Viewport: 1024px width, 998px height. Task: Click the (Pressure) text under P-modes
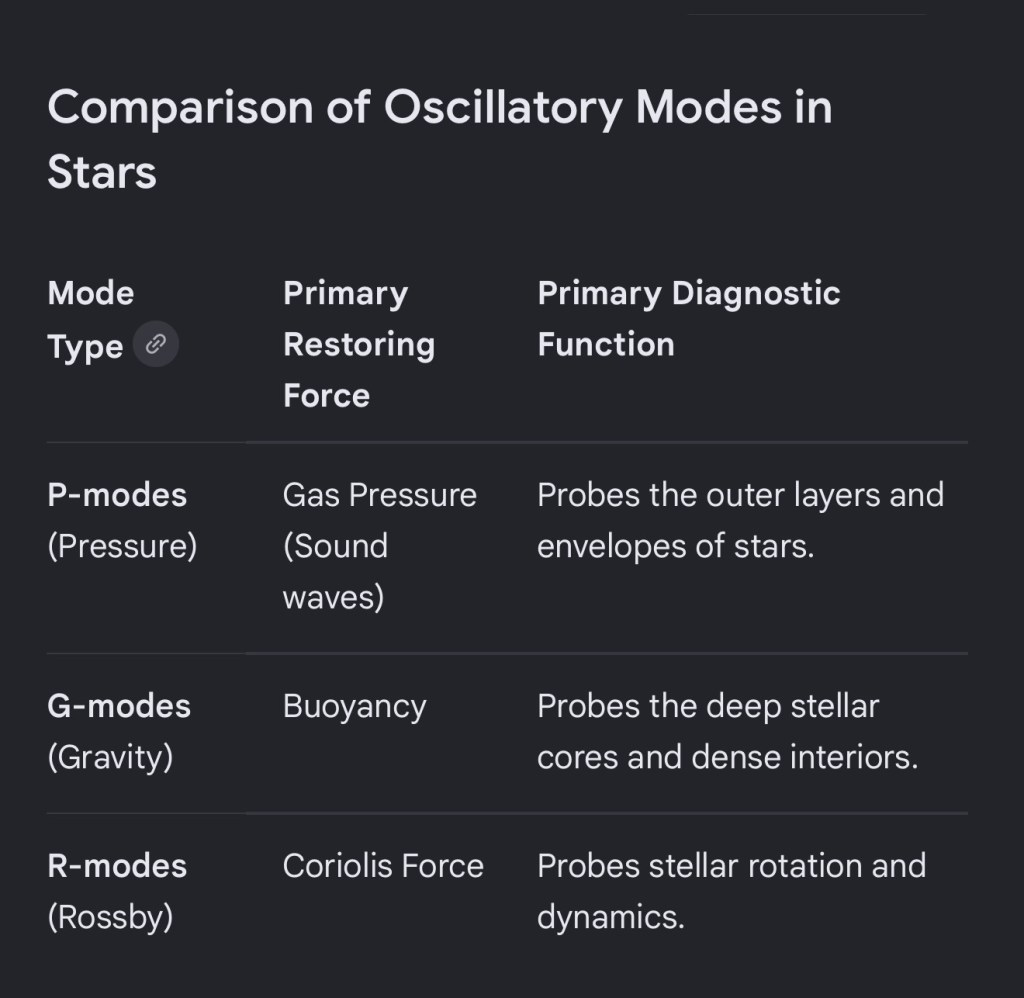(122, 546)
